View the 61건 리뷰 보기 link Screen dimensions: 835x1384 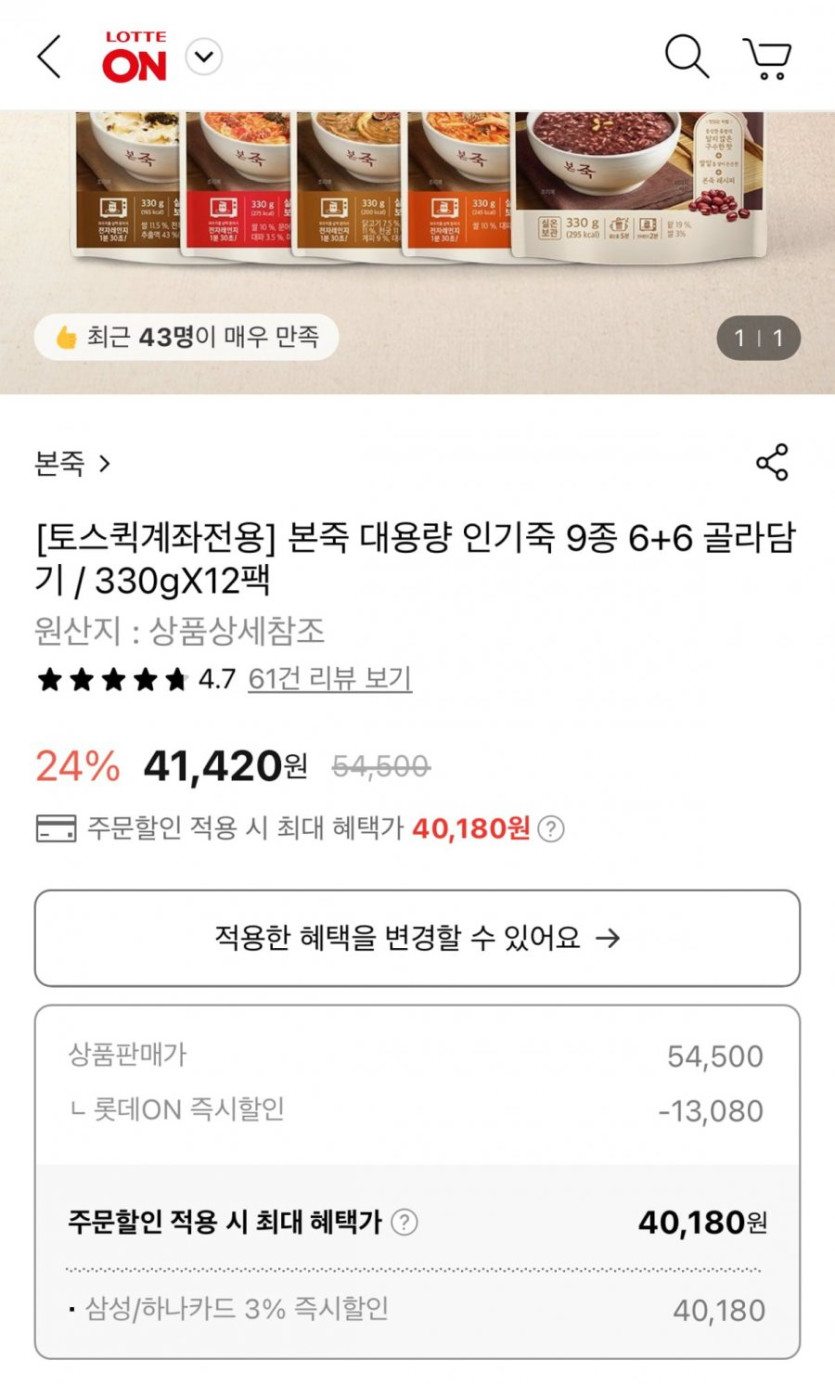click(329, 679)
